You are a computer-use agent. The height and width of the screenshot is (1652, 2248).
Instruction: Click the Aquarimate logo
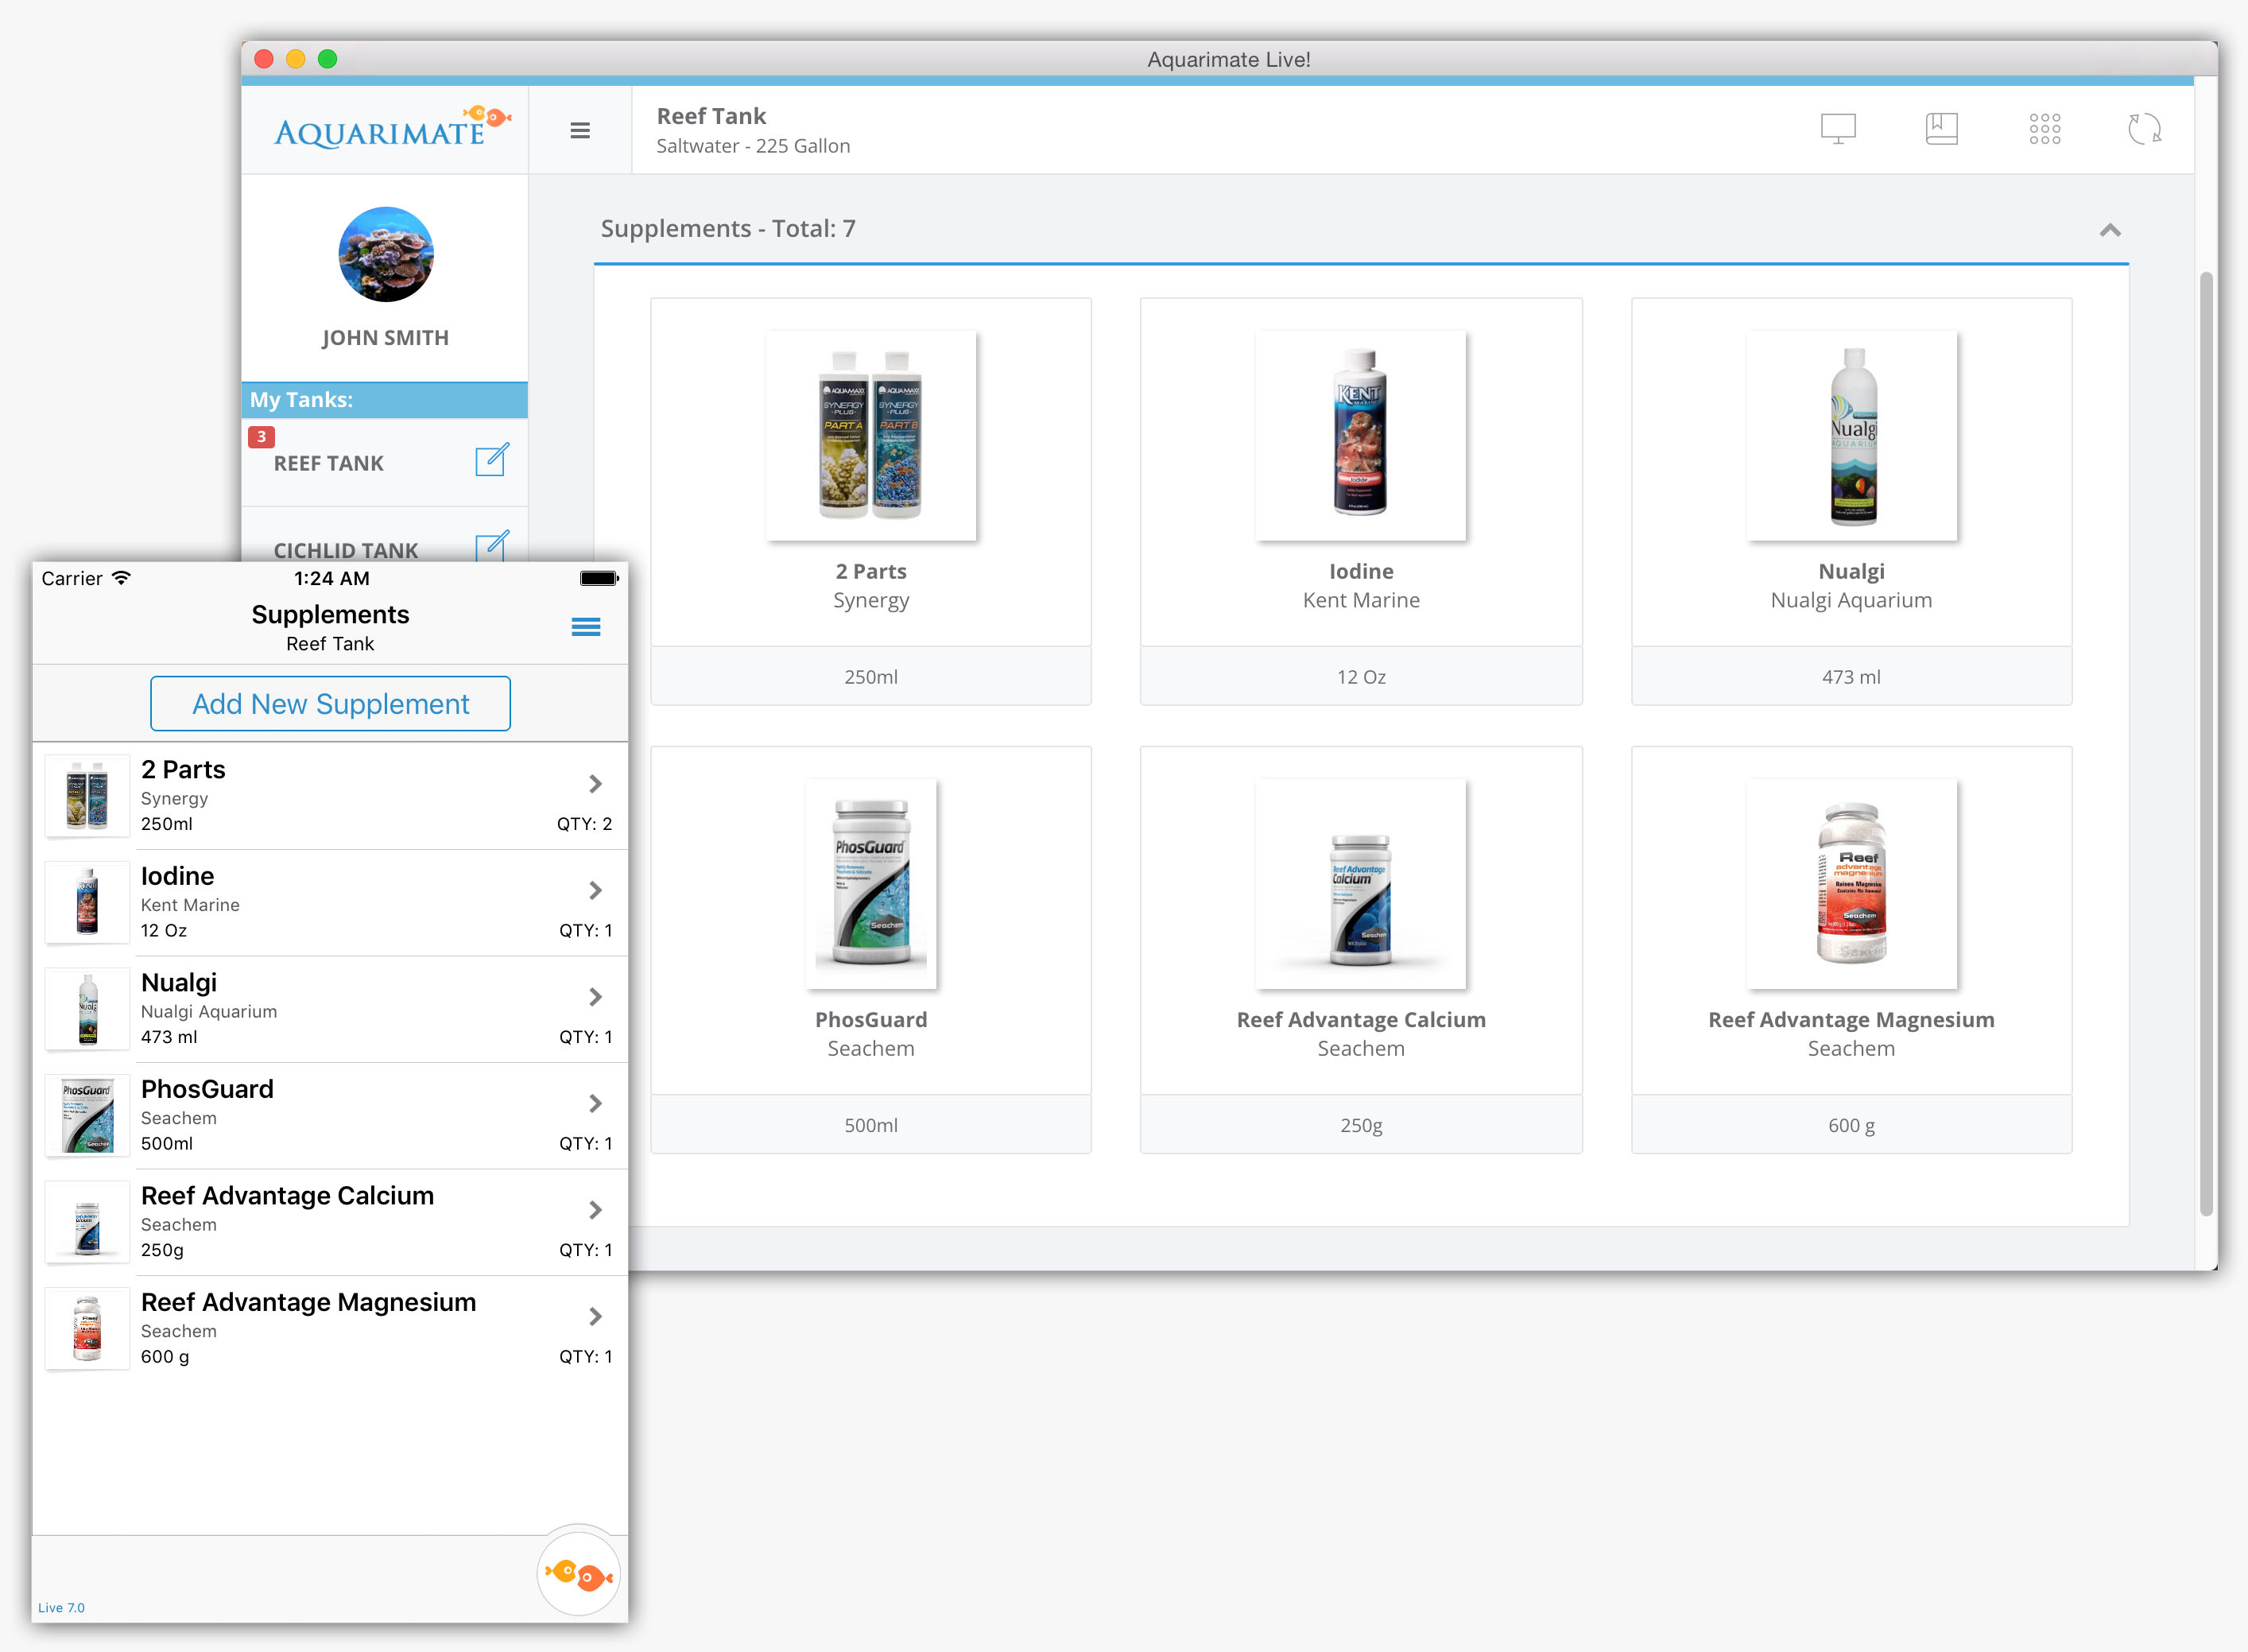click(392, 128)
